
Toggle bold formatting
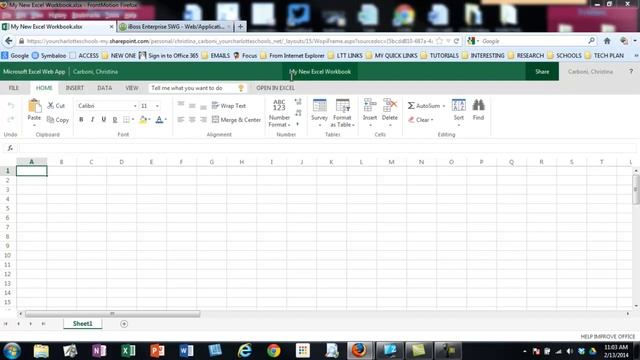pyautogui.click(x=81, y=120)
